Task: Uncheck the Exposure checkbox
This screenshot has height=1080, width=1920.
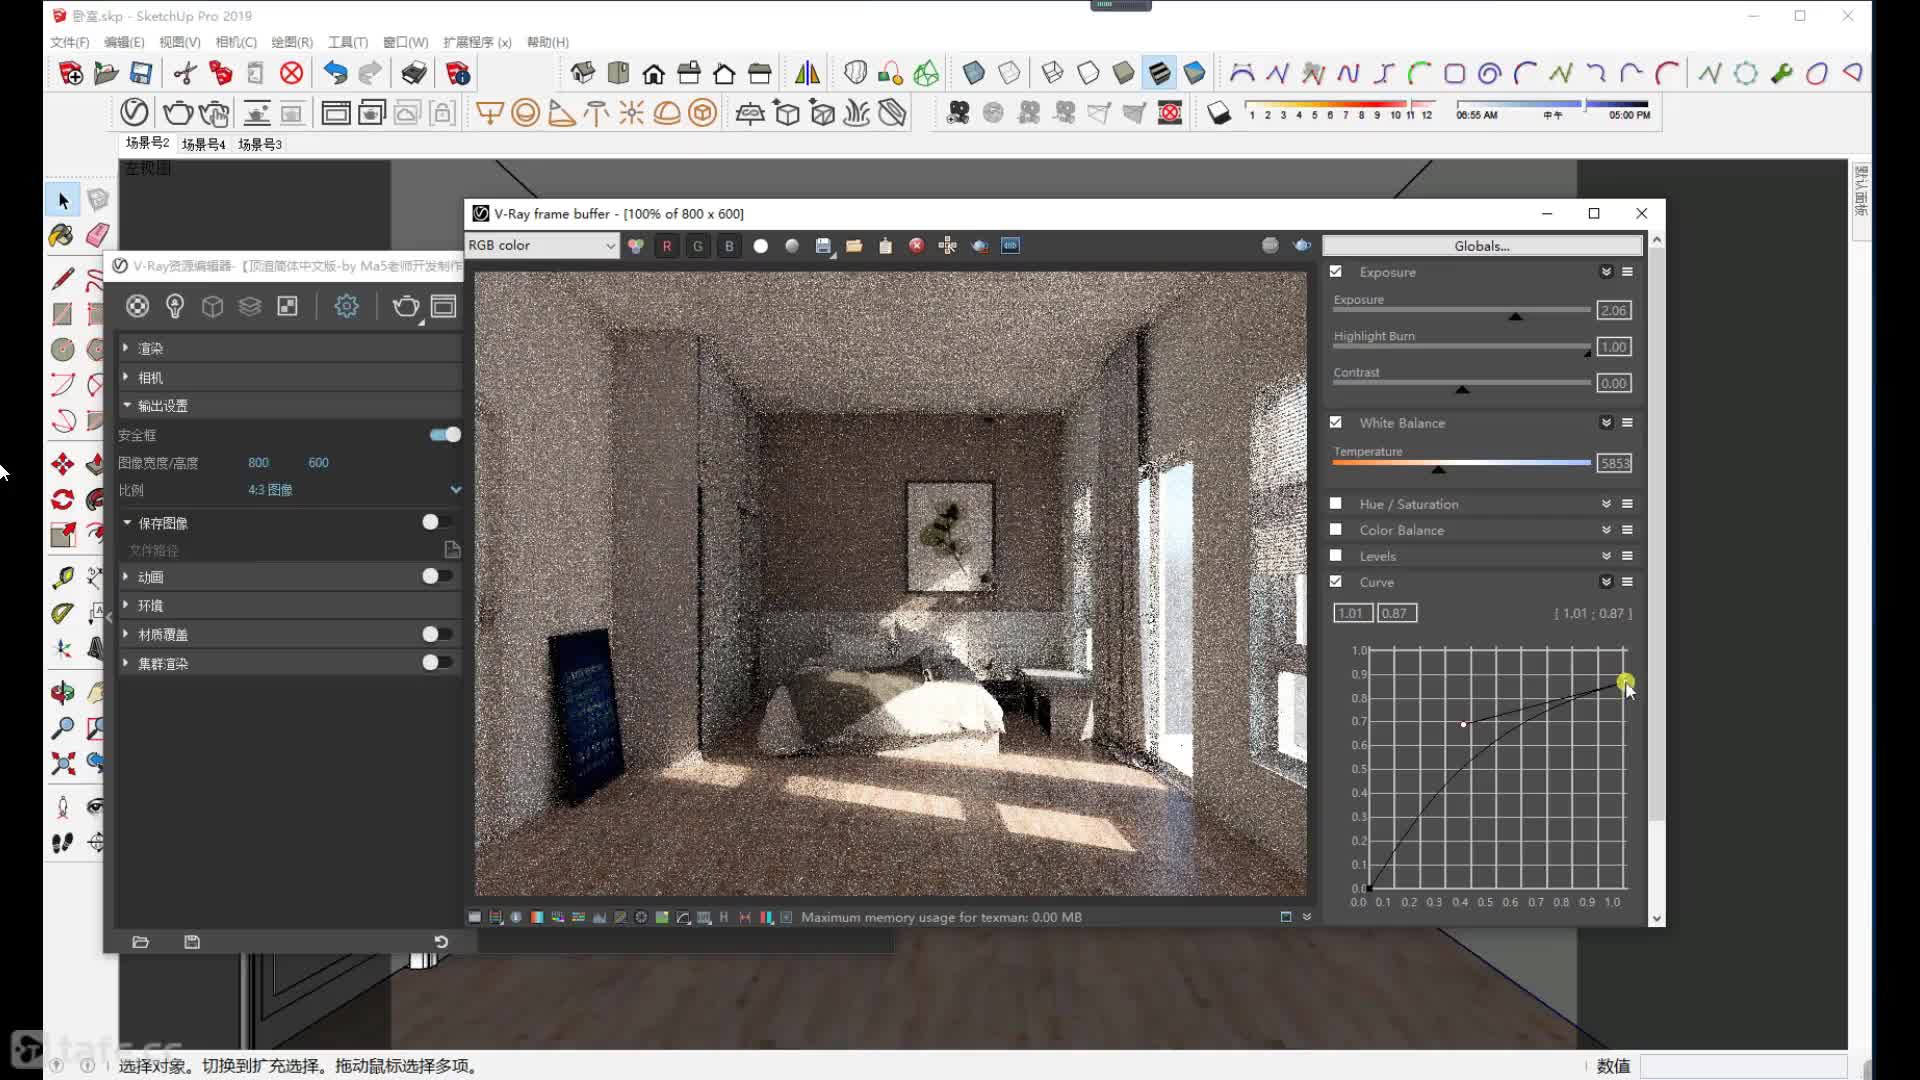Action: 1336,272
